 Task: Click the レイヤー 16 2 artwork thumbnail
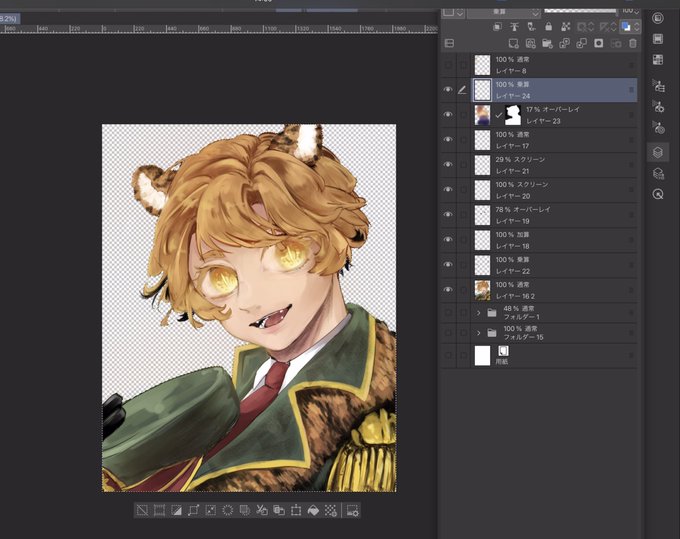pyautogui.click(x=482, y=290)
